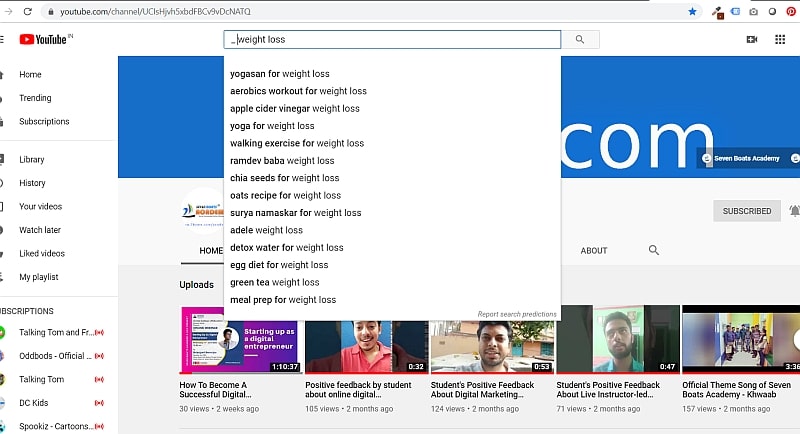Open the Subscriptions sidebar item
The height and width of the screenshot is (434, 800).
click(x=44, y=121)
